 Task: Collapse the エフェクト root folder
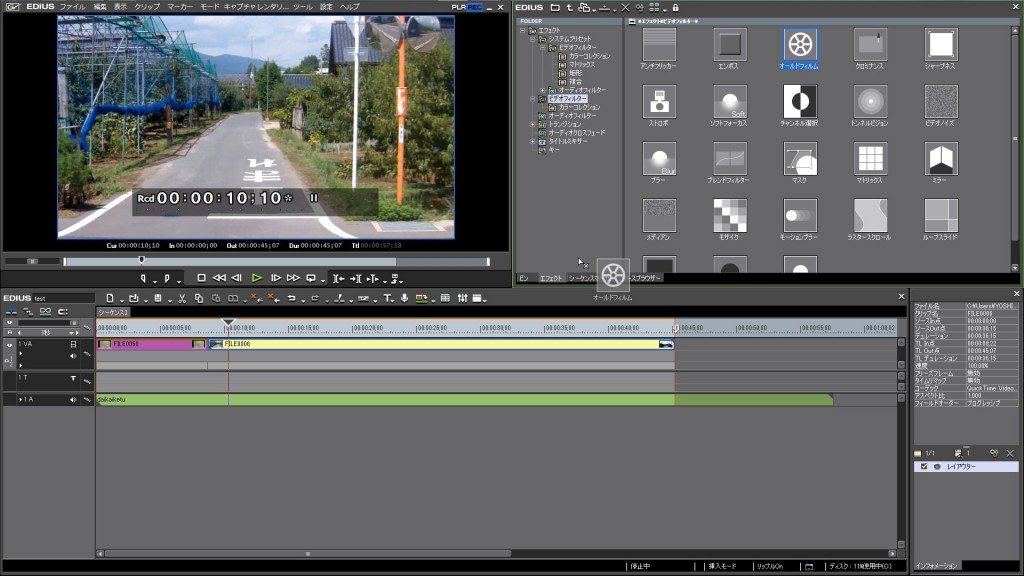522,31
